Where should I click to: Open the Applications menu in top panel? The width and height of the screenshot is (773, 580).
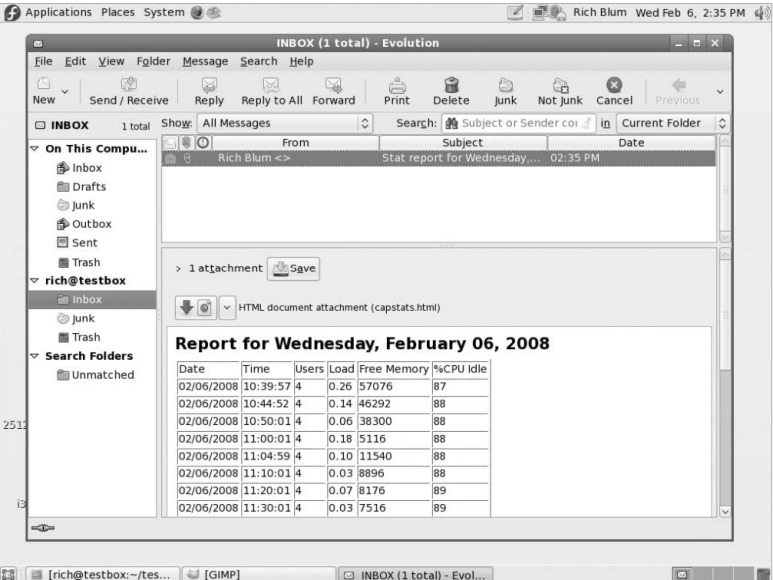pos(58,12)
